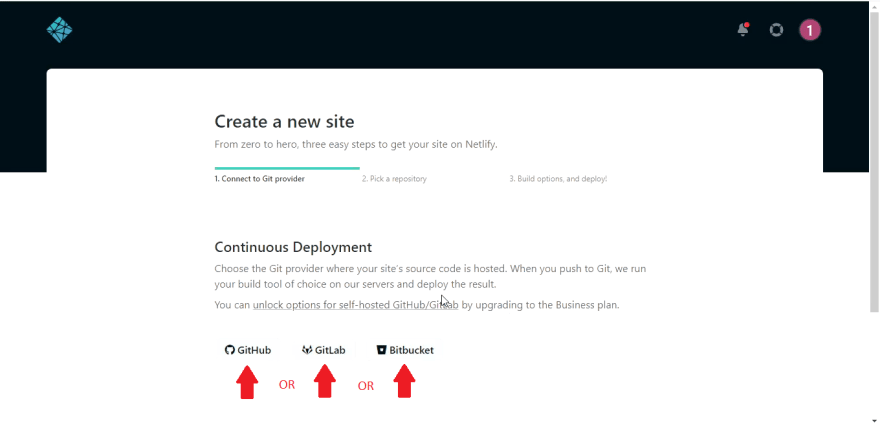Connect with the GitLab button

324,350
